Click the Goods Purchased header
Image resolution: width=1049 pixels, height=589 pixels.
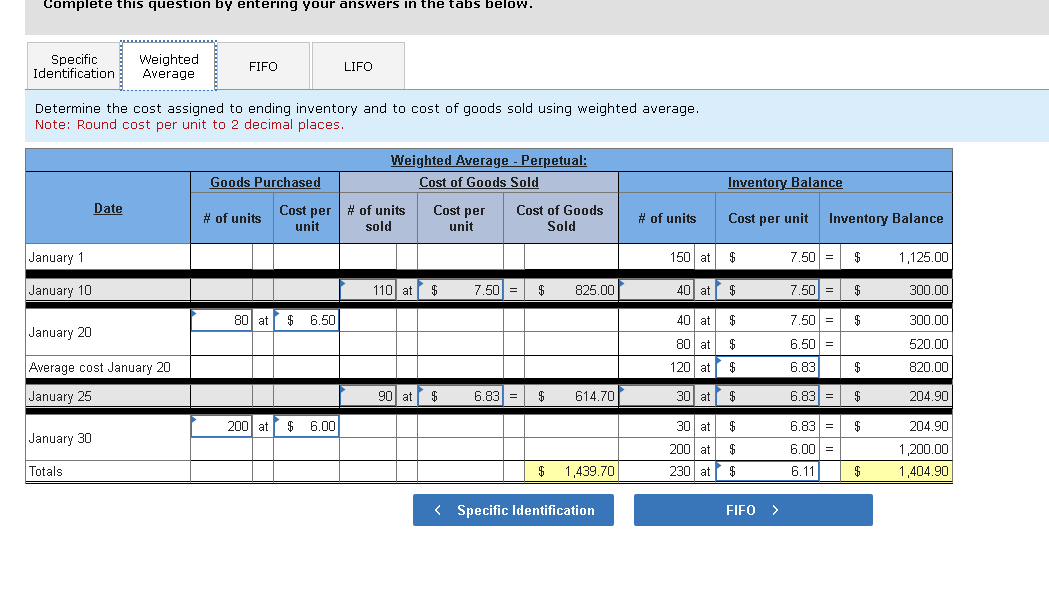click(x=265, y=182)
